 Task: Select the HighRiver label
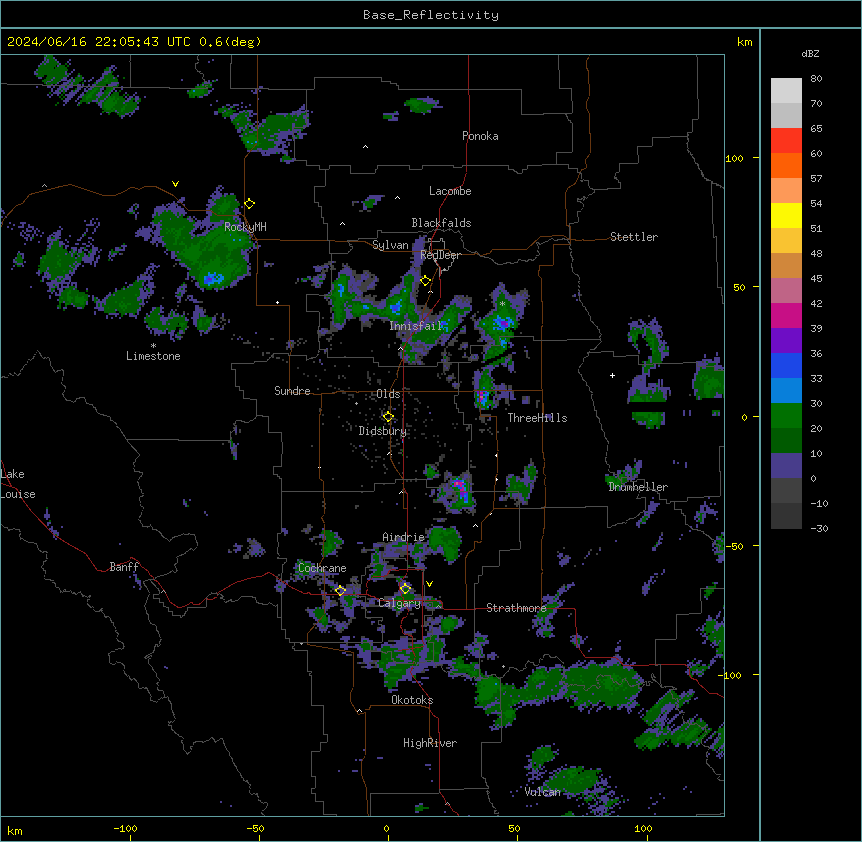430,743
